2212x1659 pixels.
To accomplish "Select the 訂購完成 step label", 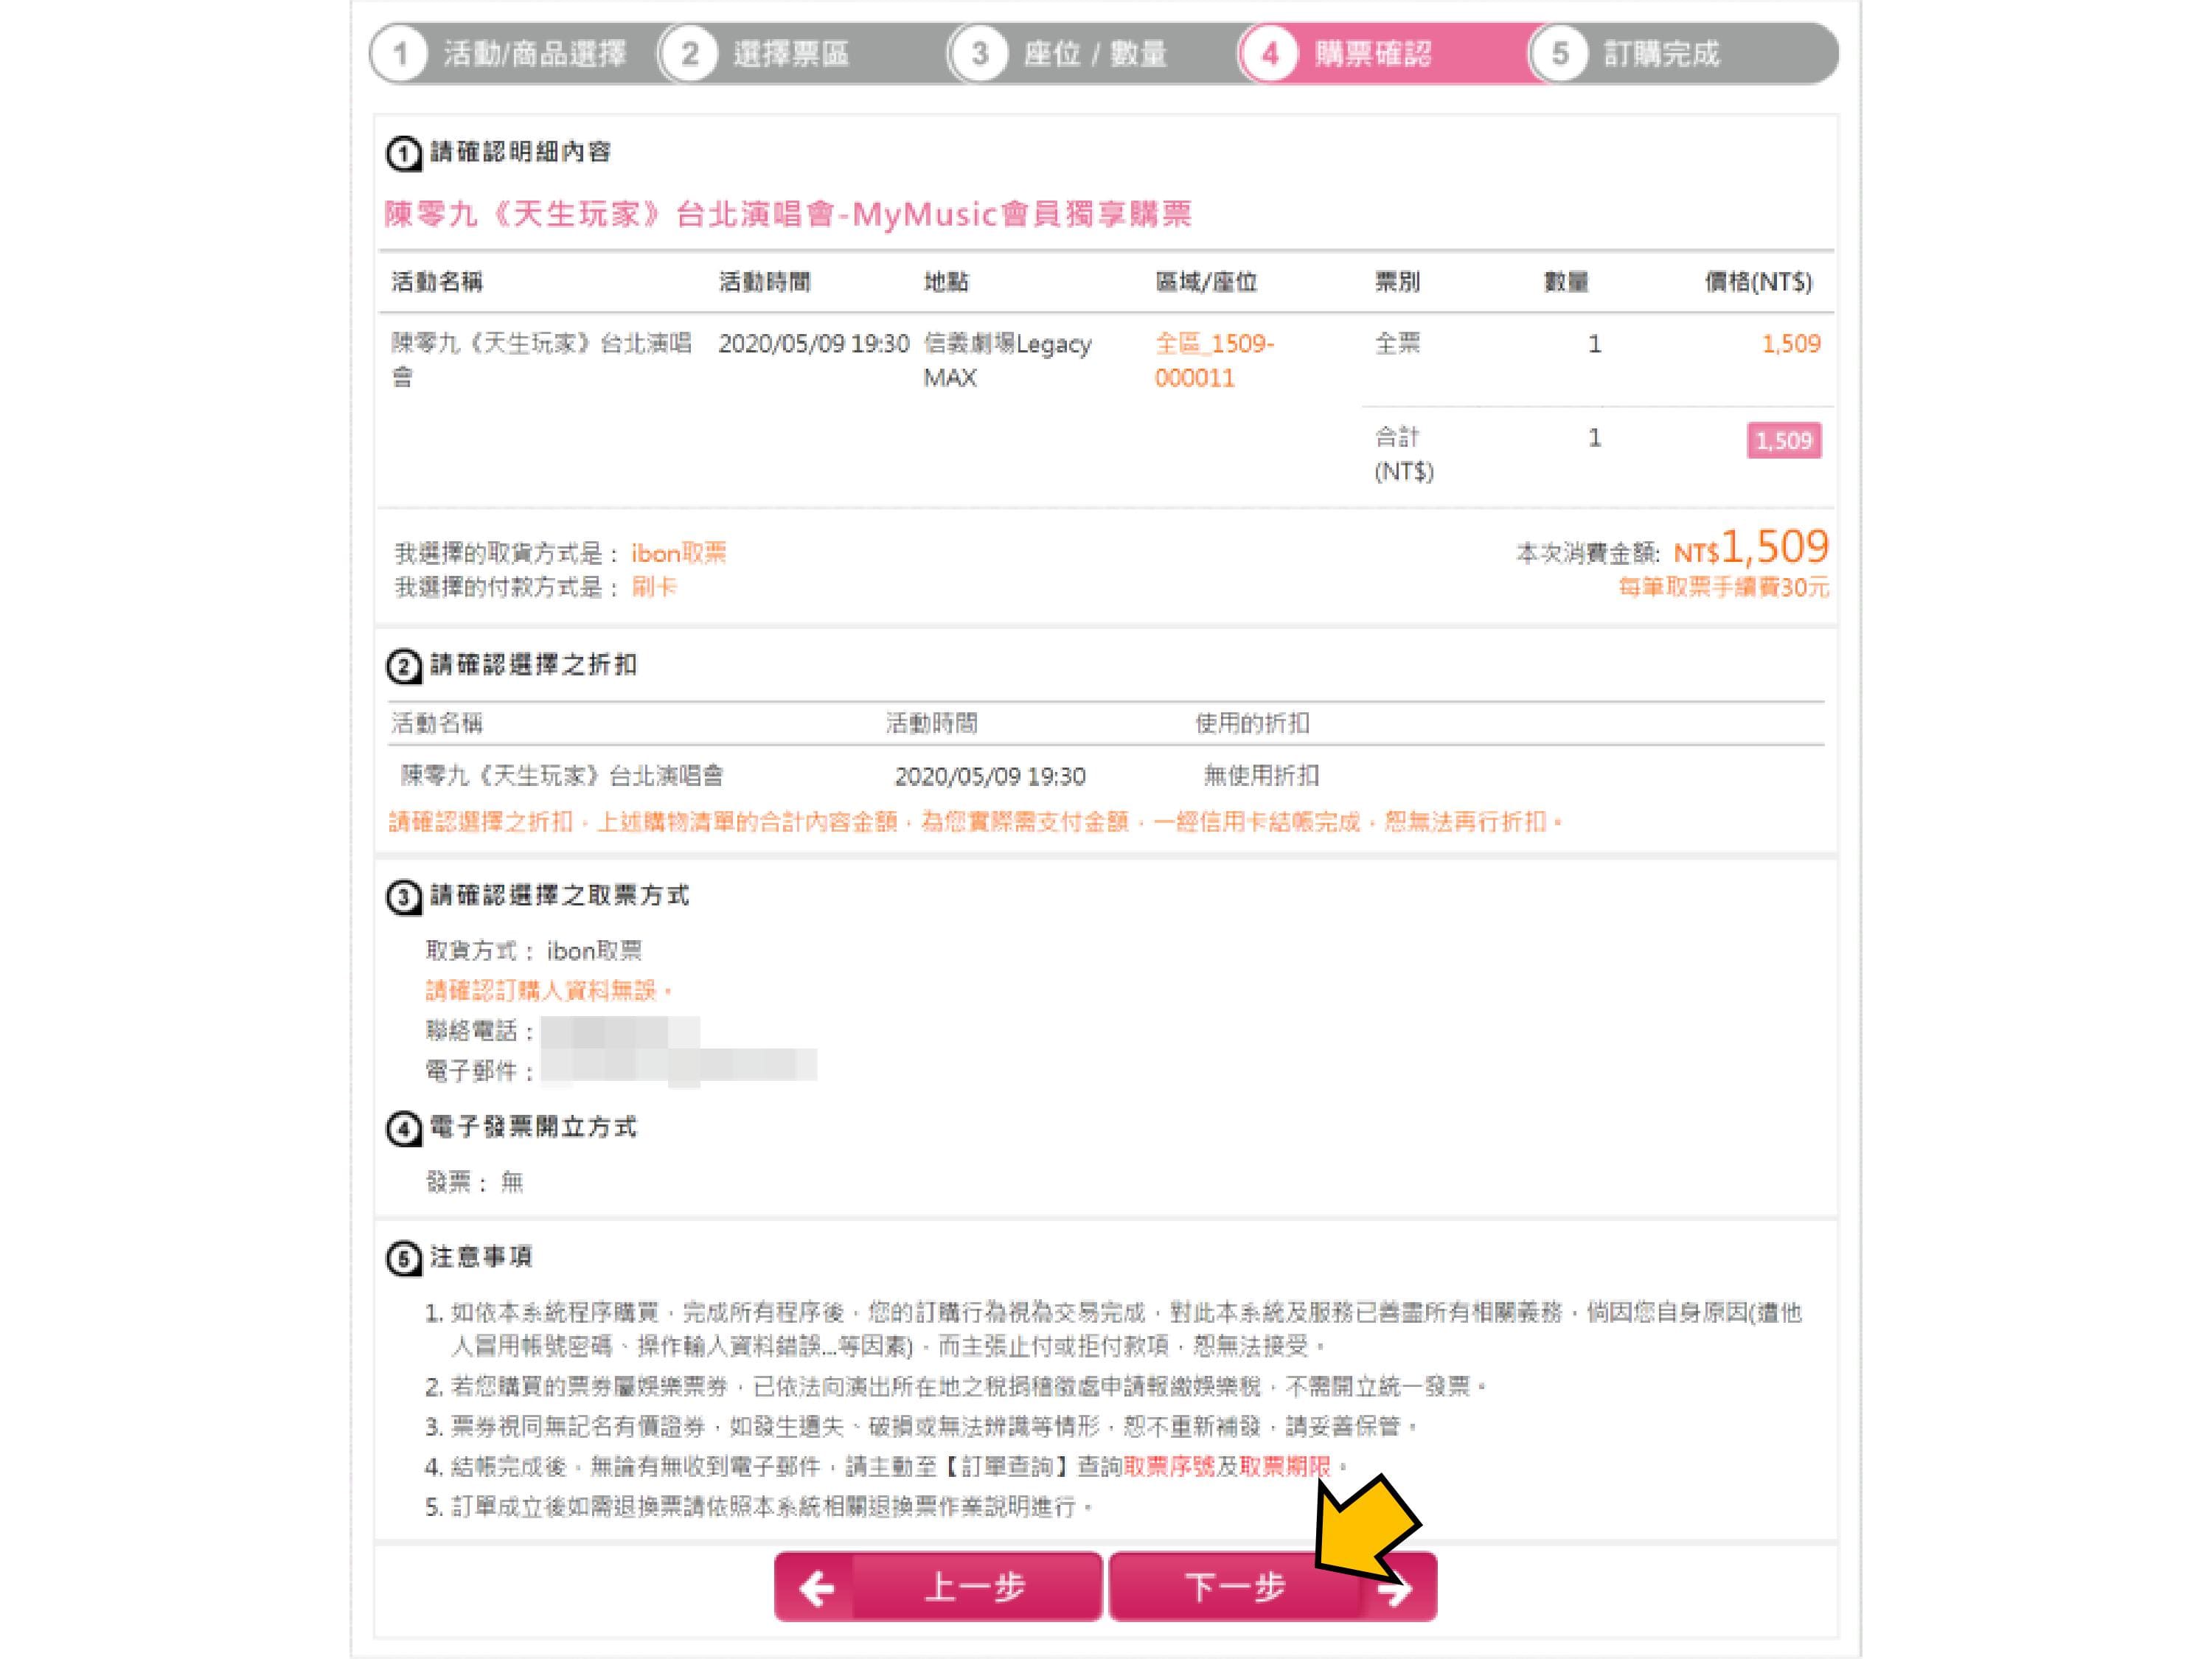I will pyautogui.click(x=1661, y=53).
